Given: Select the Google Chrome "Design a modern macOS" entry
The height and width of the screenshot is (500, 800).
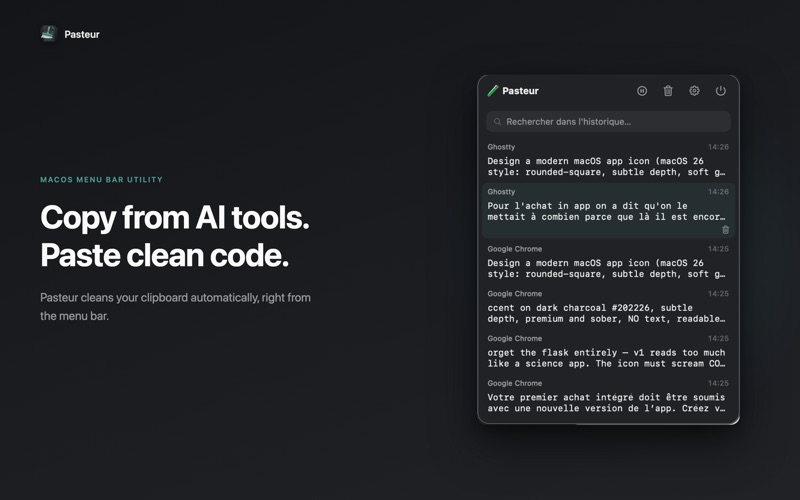Looking at the screenshot, I should click(x=608, y=262).
